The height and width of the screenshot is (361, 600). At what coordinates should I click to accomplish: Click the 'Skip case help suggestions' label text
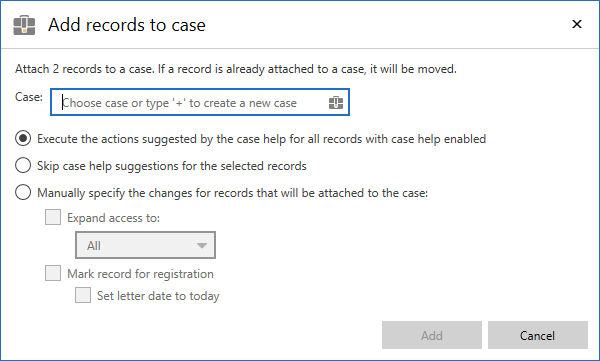pyautogui.click(x=172, y=166)
